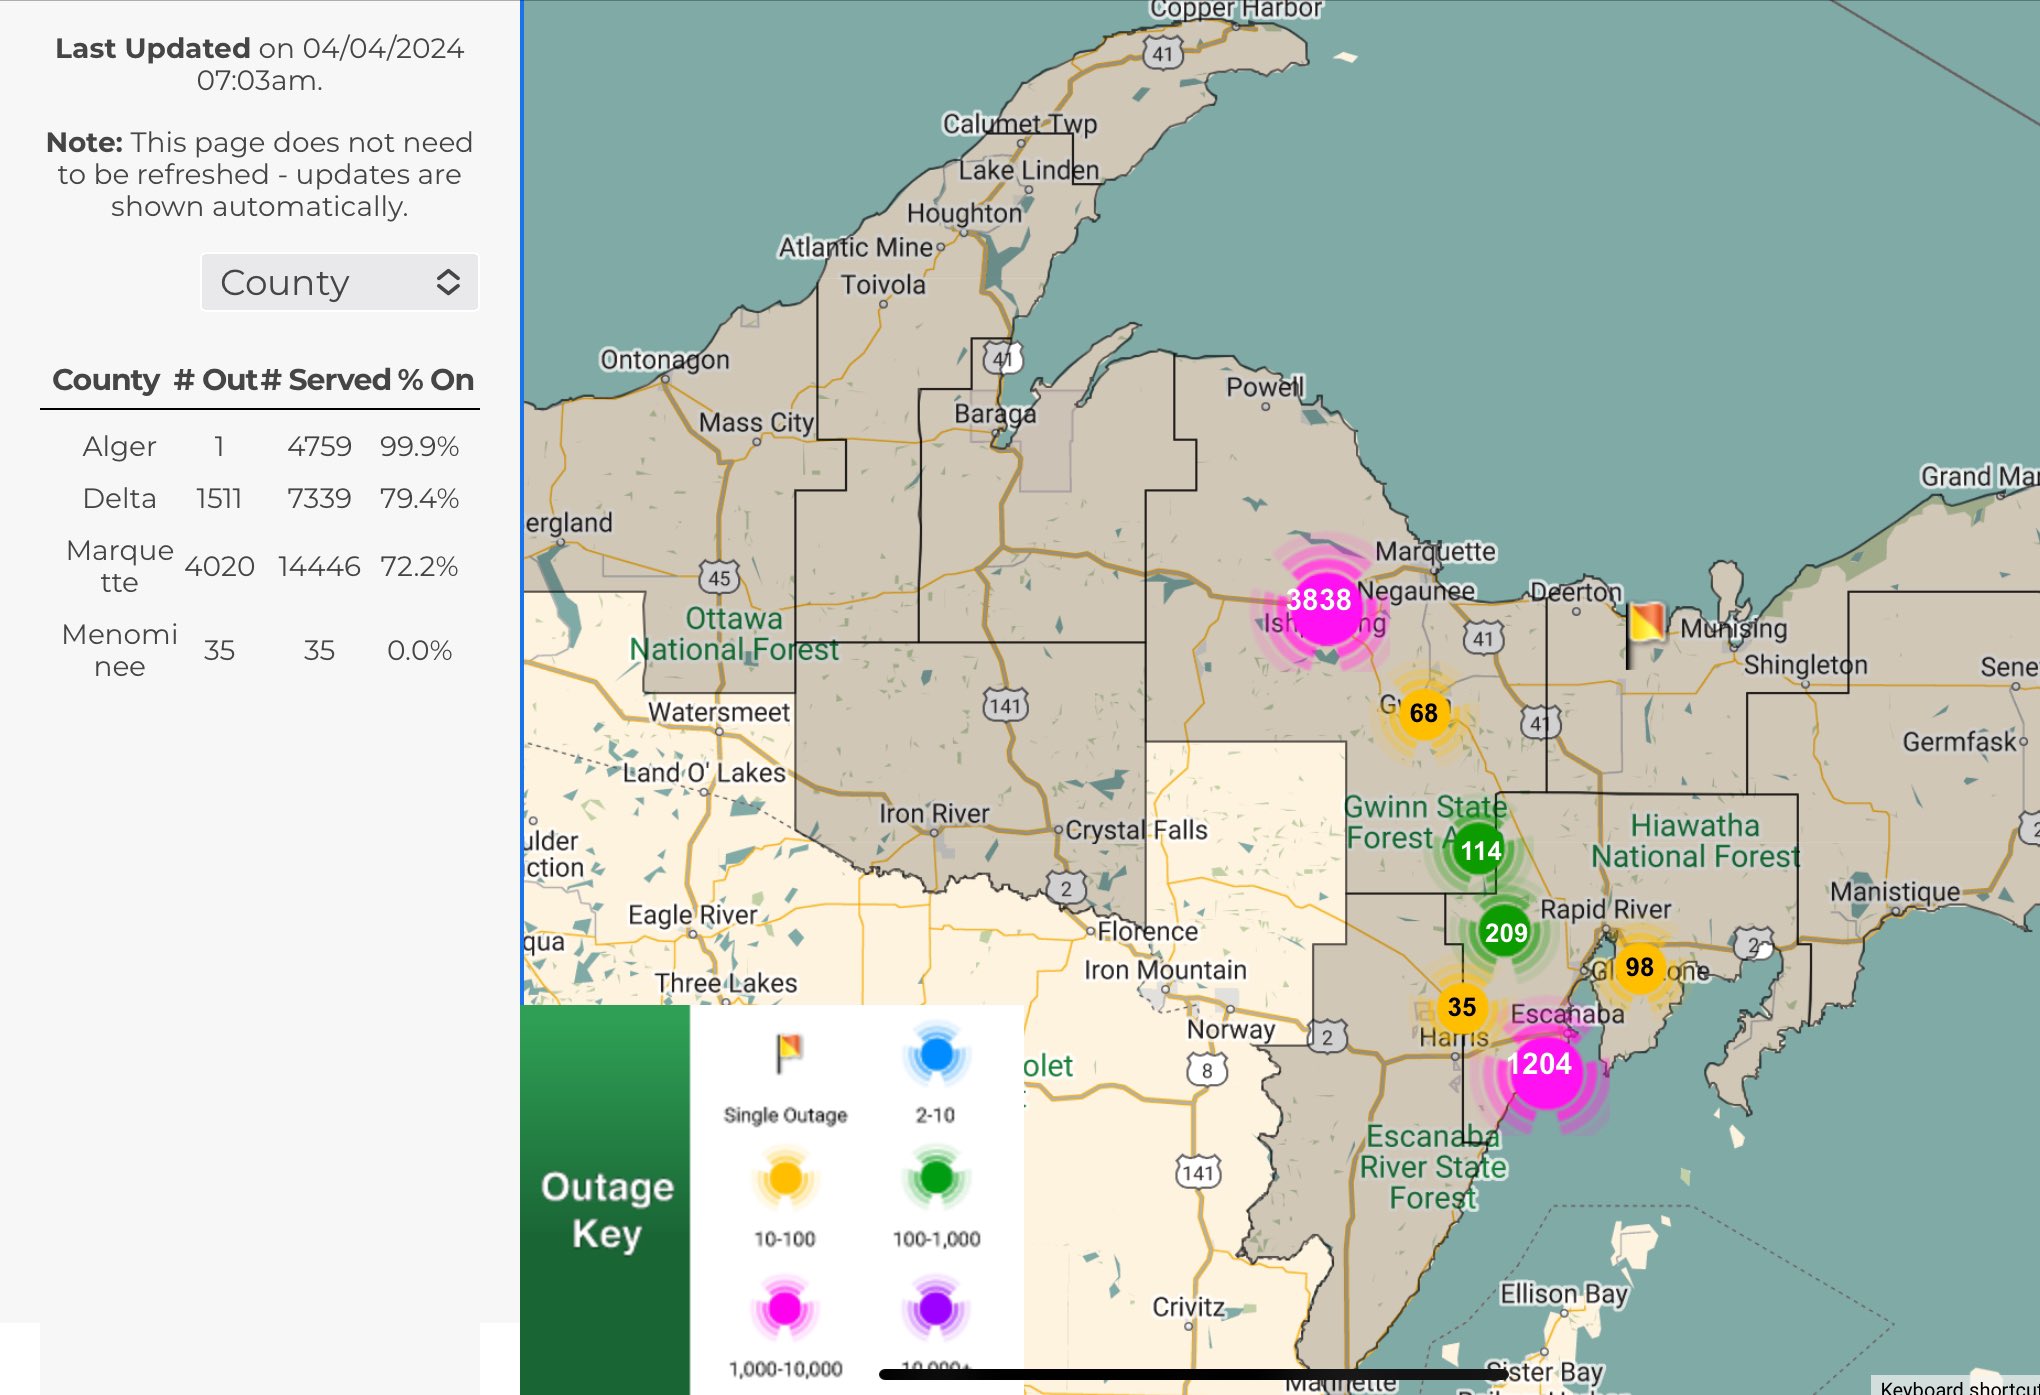Click the green 209 outage cluster
The height and width of the screenshot is (1395, 2040).
(x=1505, y=933)
